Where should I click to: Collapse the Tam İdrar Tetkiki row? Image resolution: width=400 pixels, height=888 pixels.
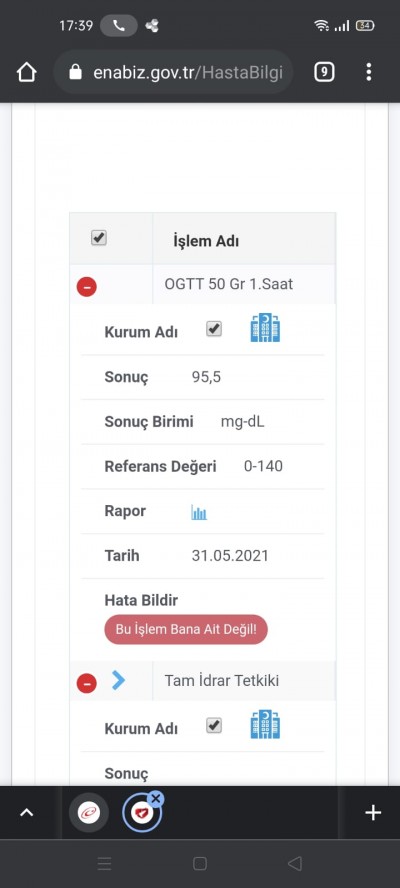coord(87,684)
